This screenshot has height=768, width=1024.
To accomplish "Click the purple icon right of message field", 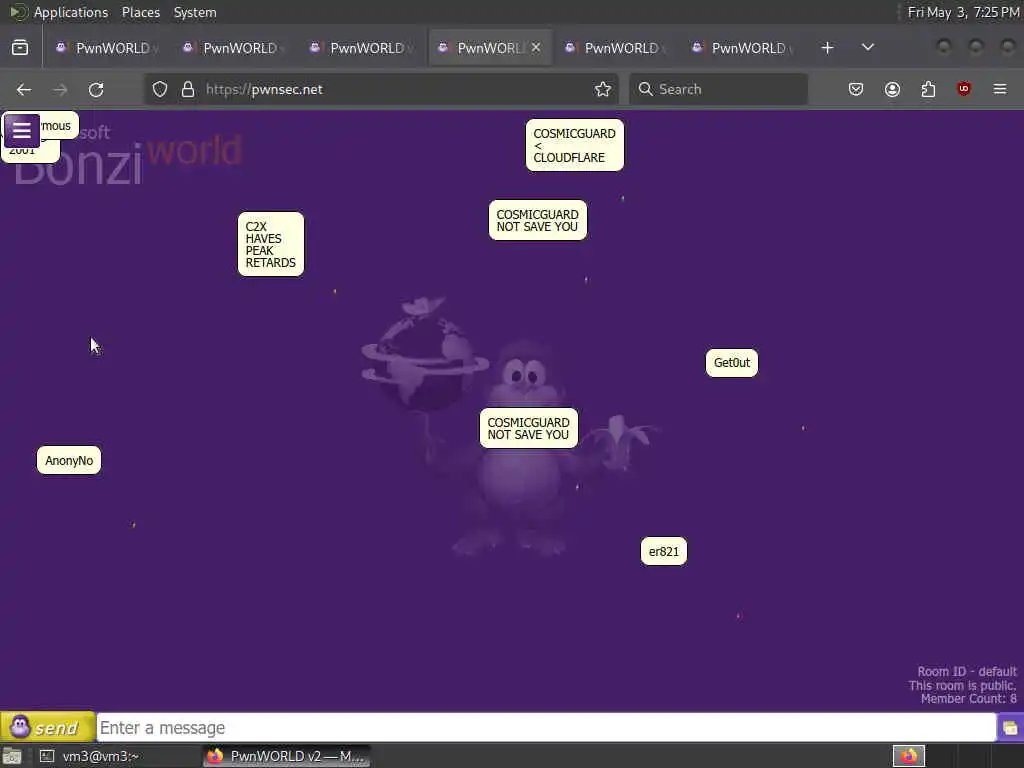I will (1010, 728).
